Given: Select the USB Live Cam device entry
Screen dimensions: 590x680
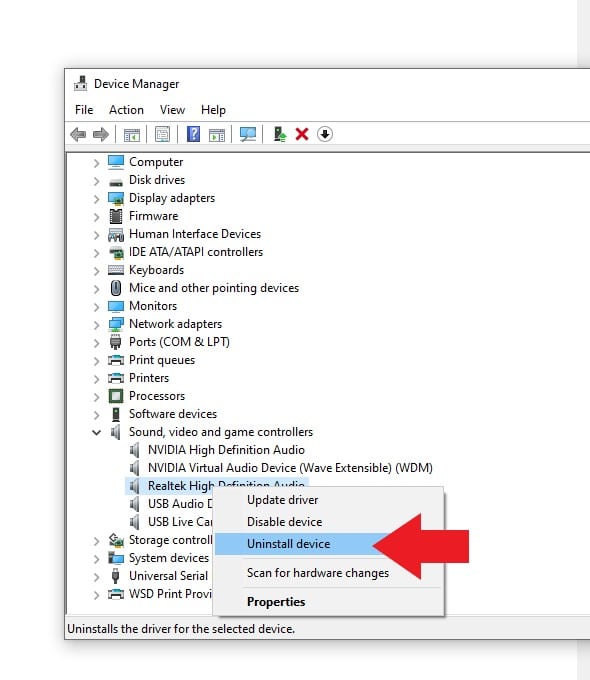Looking at the screenshot, I should click(x=180, y=522).
